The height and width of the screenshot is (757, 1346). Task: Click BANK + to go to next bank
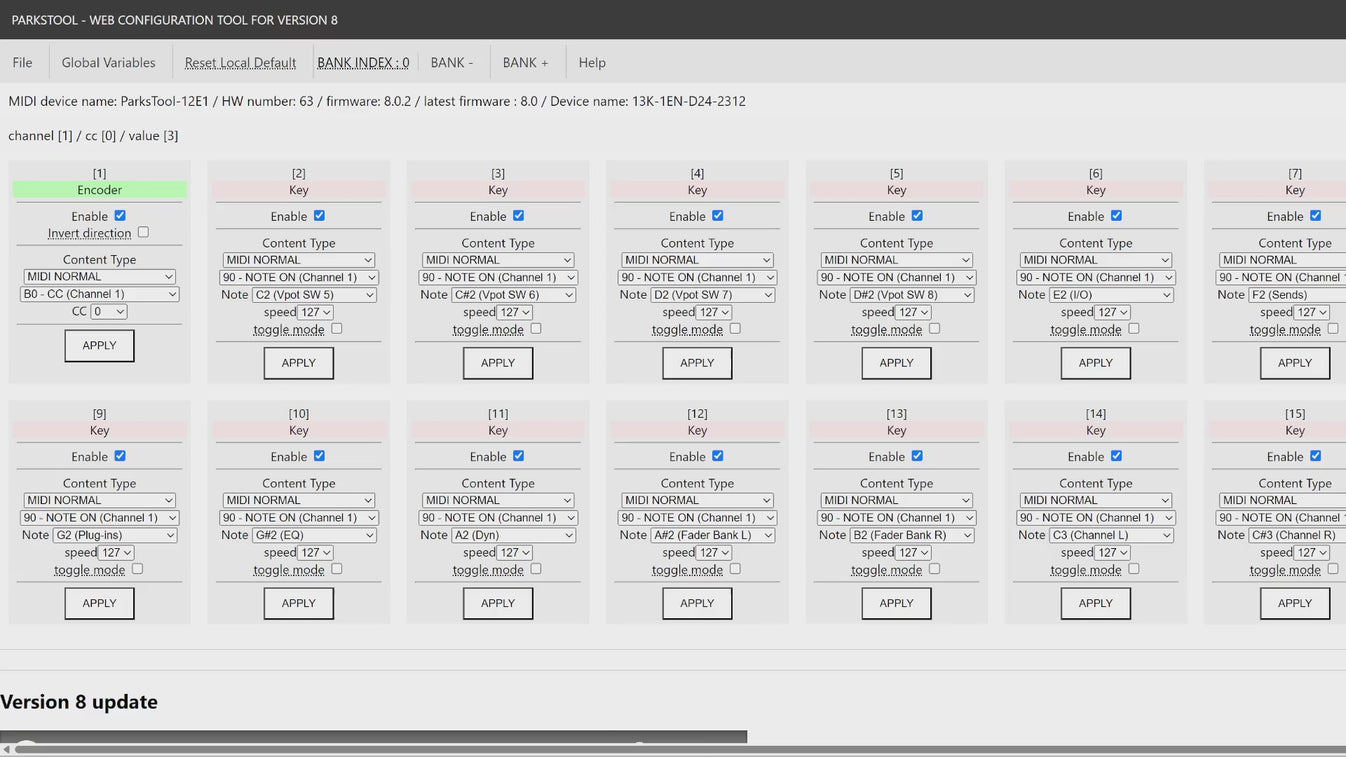tap(526, 62)
